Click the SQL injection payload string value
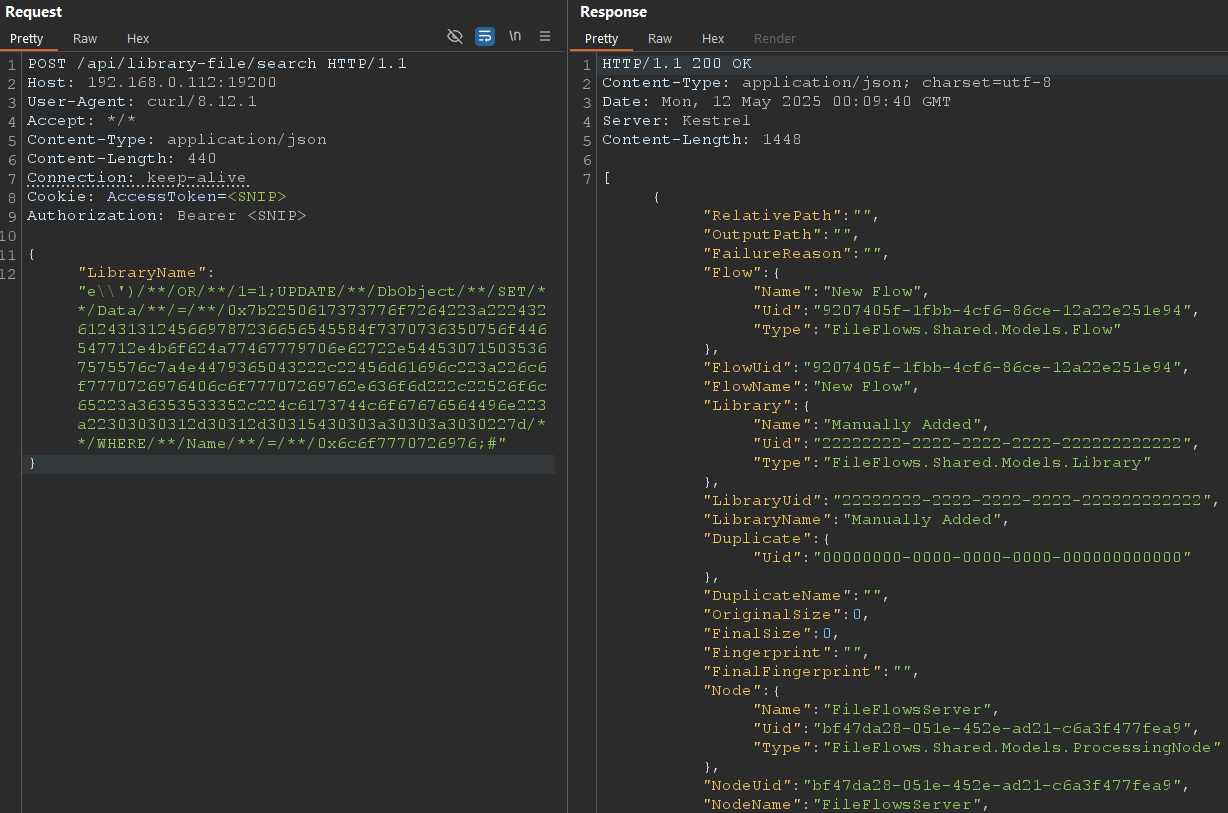Screen dimensions: 1228x813 point(312,367)
